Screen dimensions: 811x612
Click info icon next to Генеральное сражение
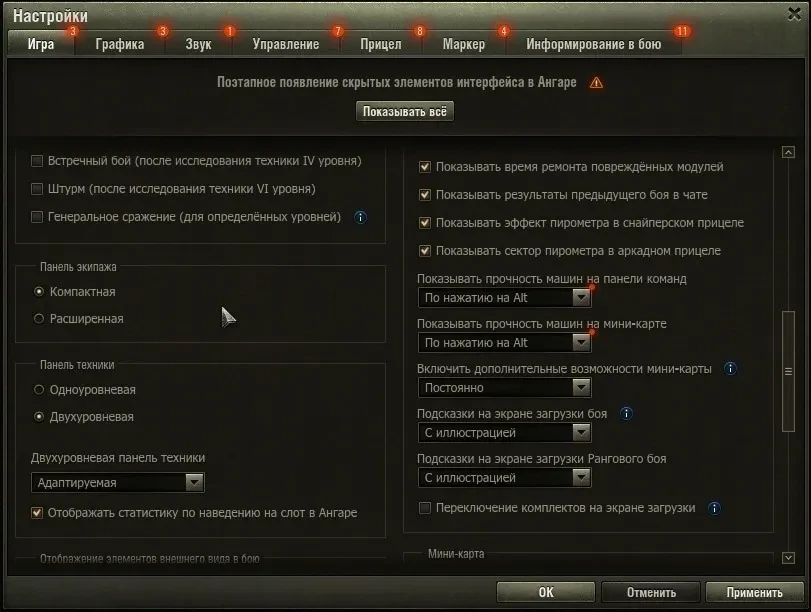click(x=361, y=217)
